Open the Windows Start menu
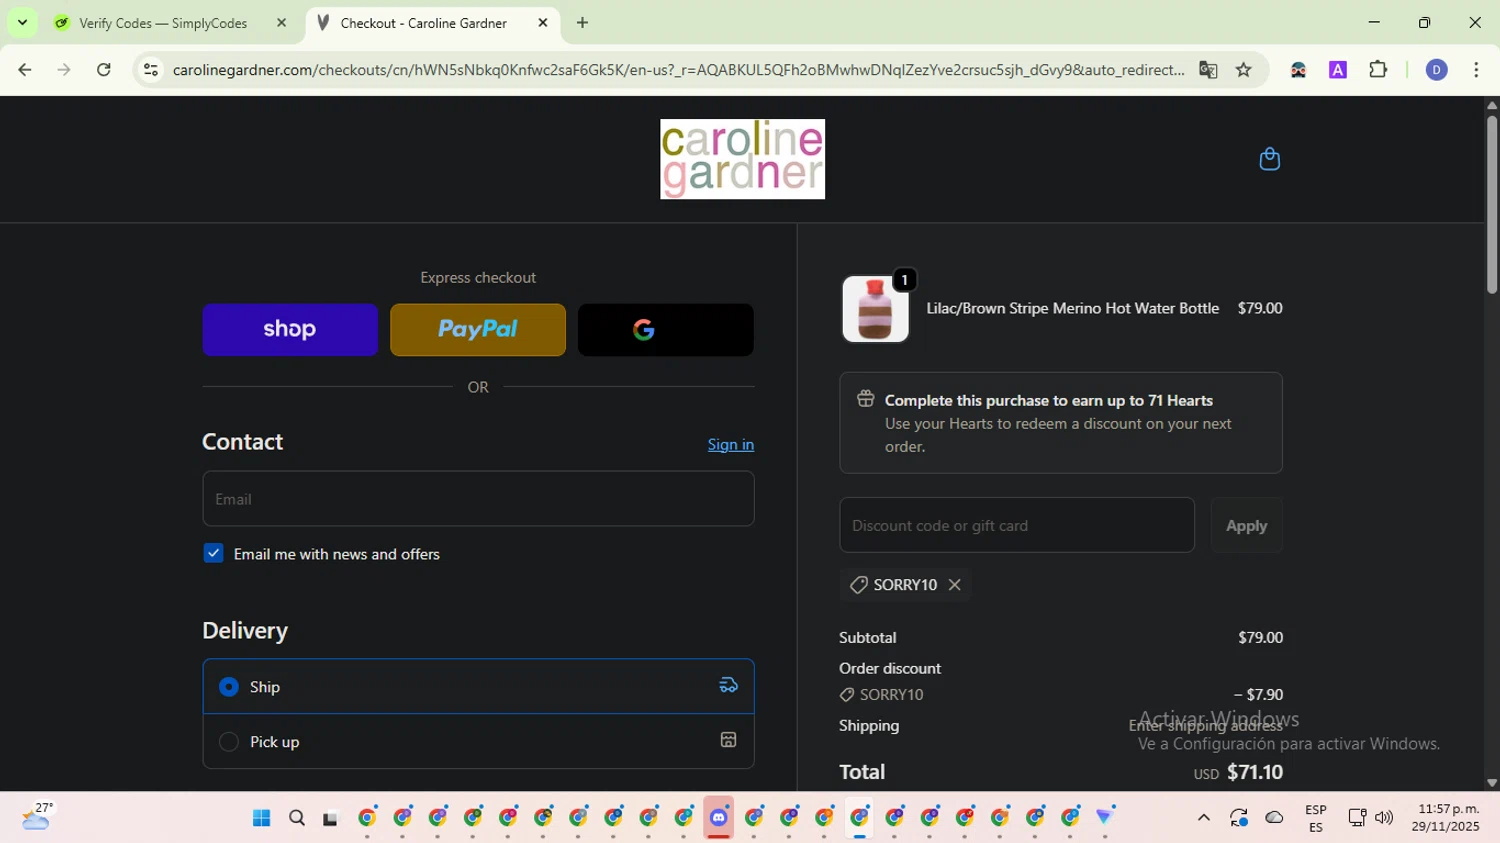Image resolution: width=1500 pixels, height=843 pixels. tap(262, 818)
